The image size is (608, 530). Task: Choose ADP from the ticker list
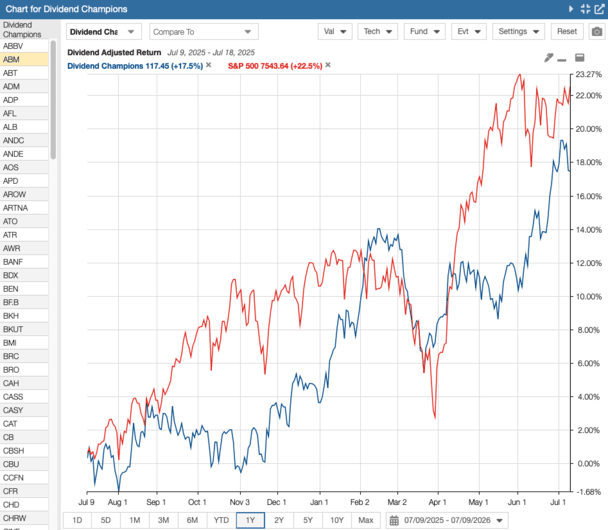(x=24, y=100)
